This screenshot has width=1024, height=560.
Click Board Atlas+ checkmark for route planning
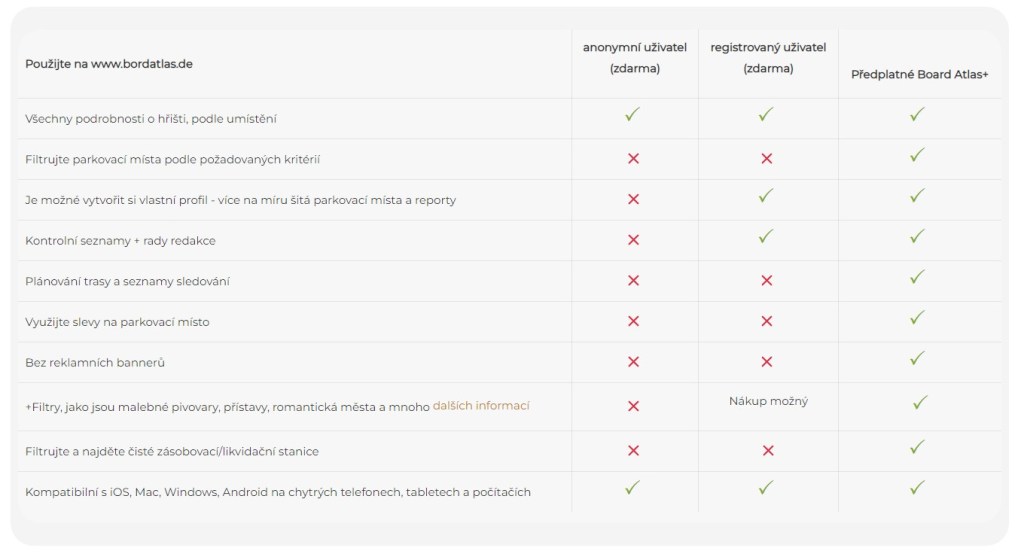pos(917,277)
